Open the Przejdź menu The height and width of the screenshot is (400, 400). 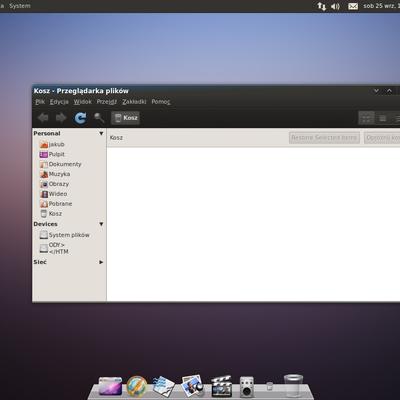107,102
